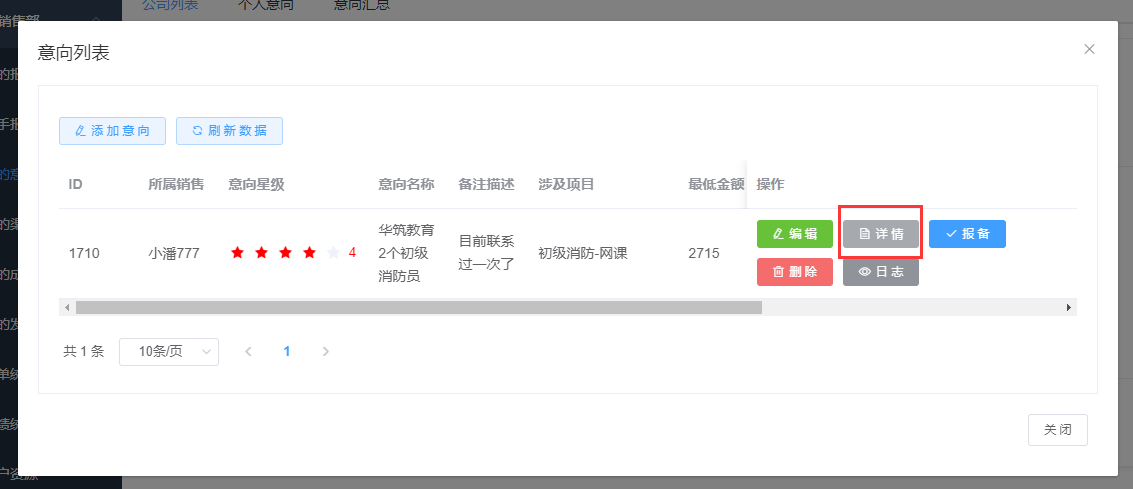The image size is (1133, 489).
Task: Click the 添加意向 button with pencil icon
Action: [112, 131]
